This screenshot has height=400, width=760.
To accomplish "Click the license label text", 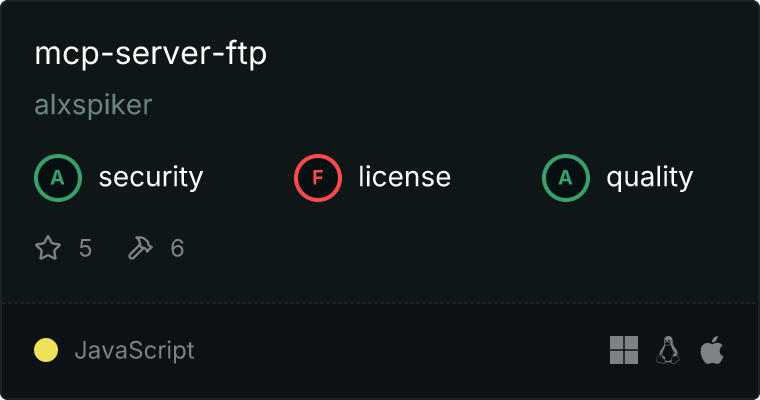I will tap(405, 176).
